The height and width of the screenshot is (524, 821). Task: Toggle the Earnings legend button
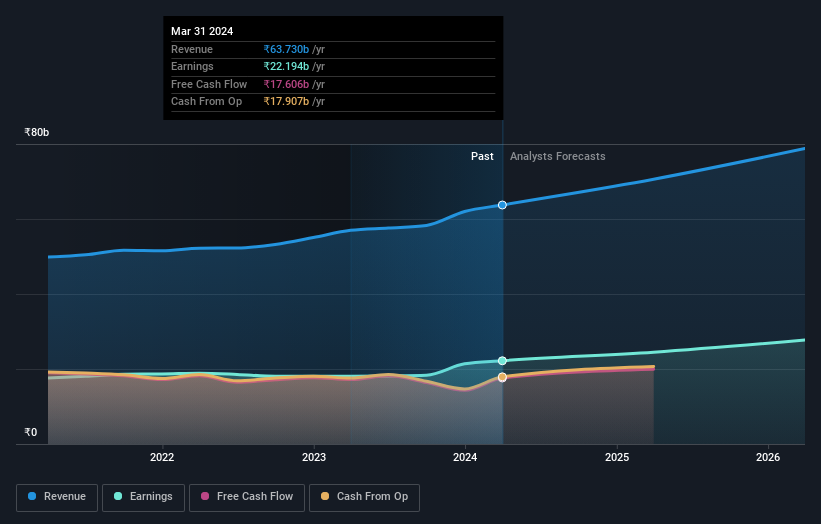[143, 497]
